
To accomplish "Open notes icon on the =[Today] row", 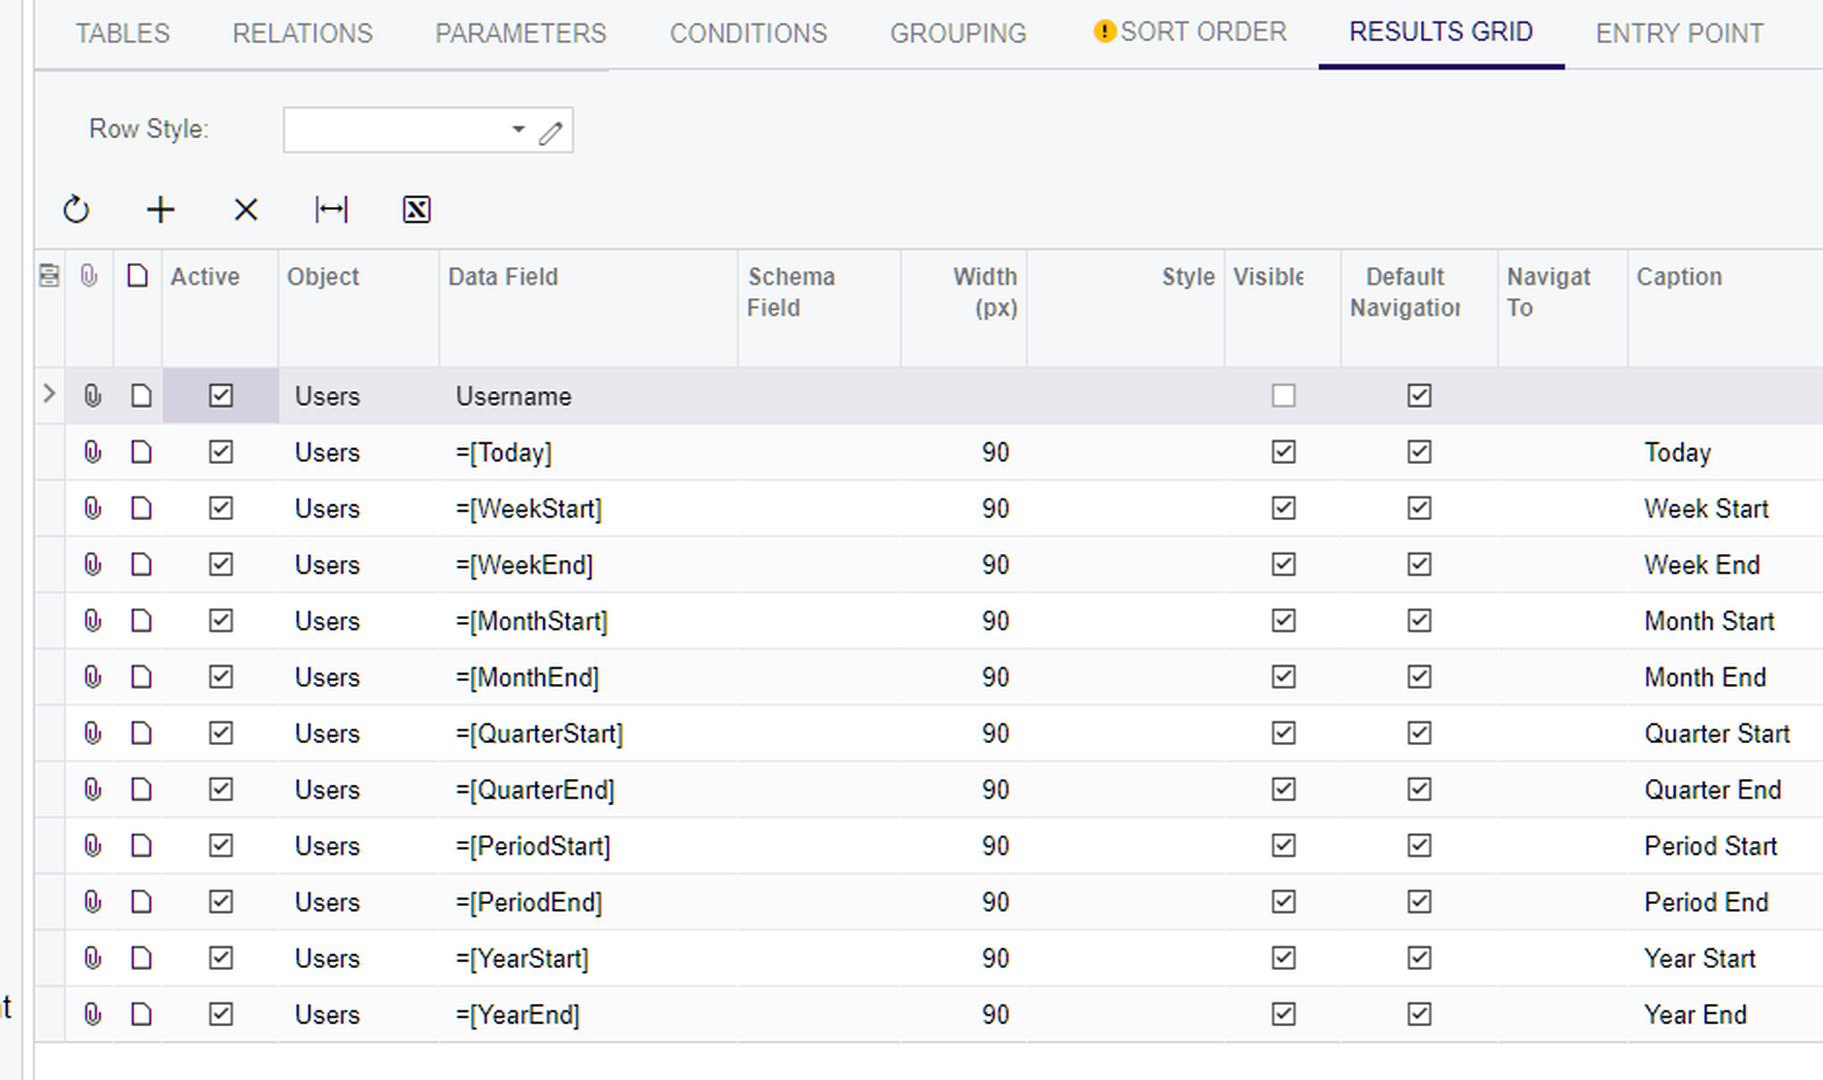I will coord(141,452).
